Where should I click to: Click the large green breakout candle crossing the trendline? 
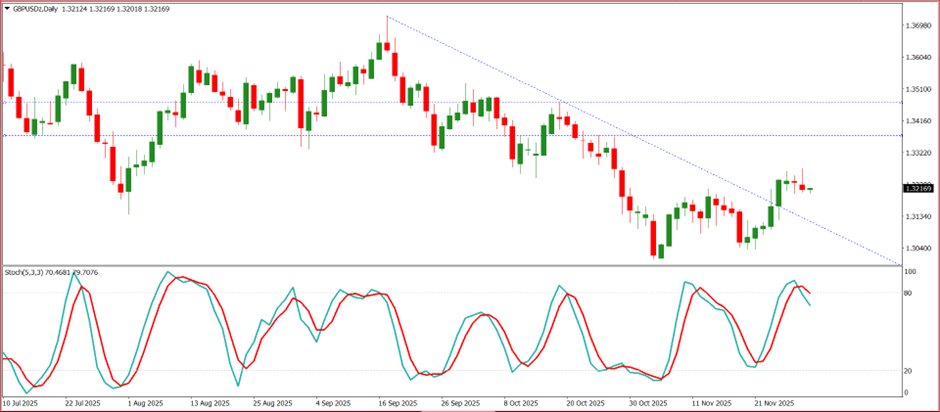click(x=779, y=192)
